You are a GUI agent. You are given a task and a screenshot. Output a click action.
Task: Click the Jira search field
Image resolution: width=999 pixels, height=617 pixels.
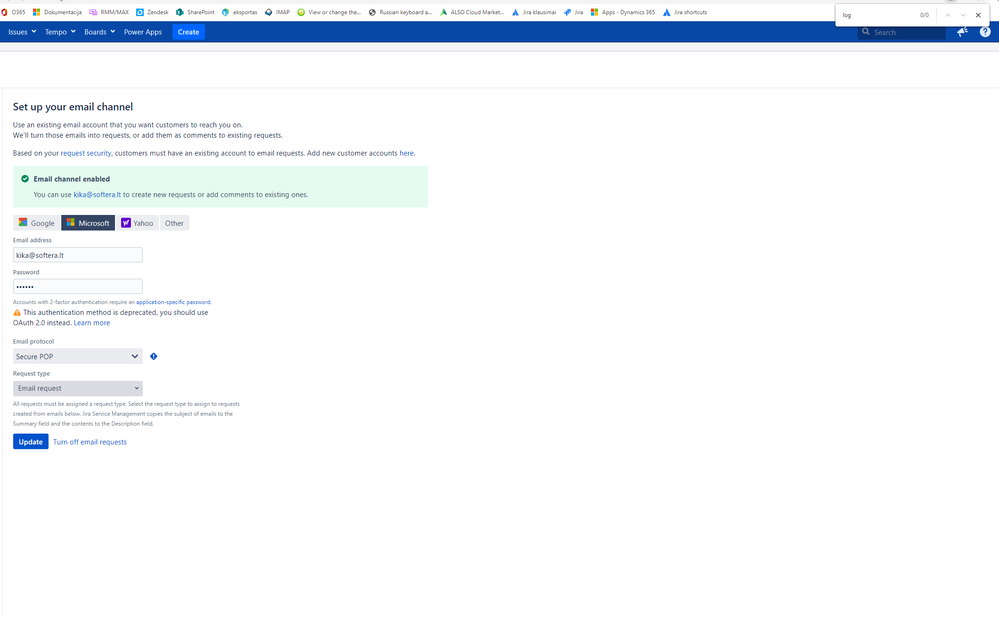(x=902, y=32)
